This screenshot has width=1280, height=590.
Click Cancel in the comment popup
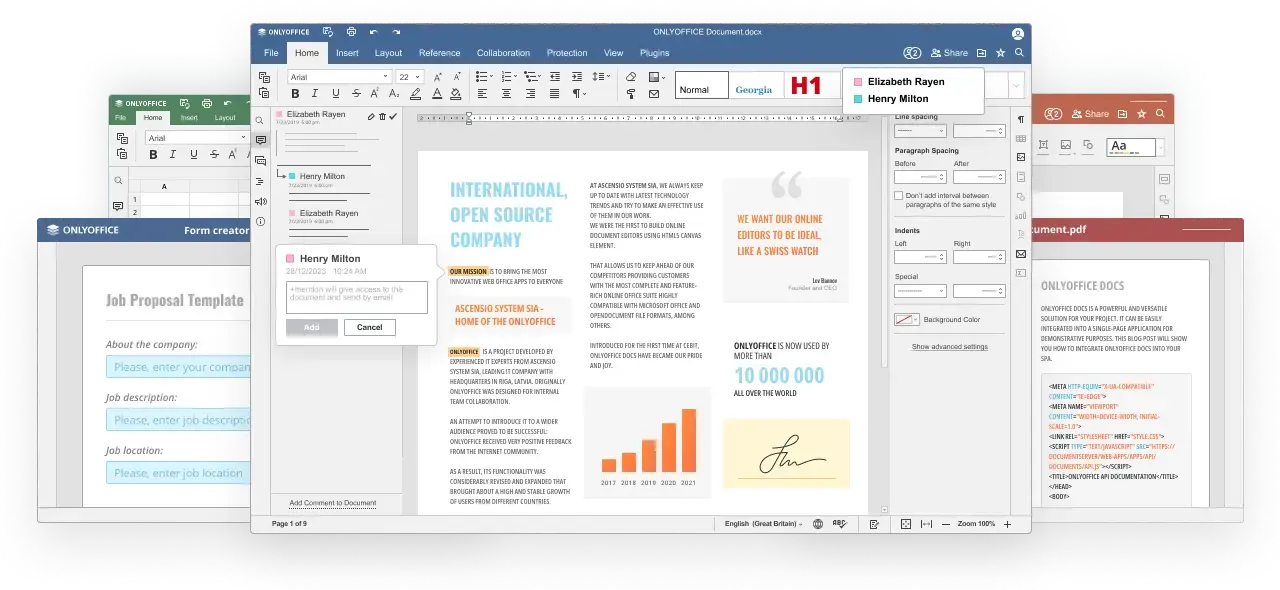click(369, 327)
